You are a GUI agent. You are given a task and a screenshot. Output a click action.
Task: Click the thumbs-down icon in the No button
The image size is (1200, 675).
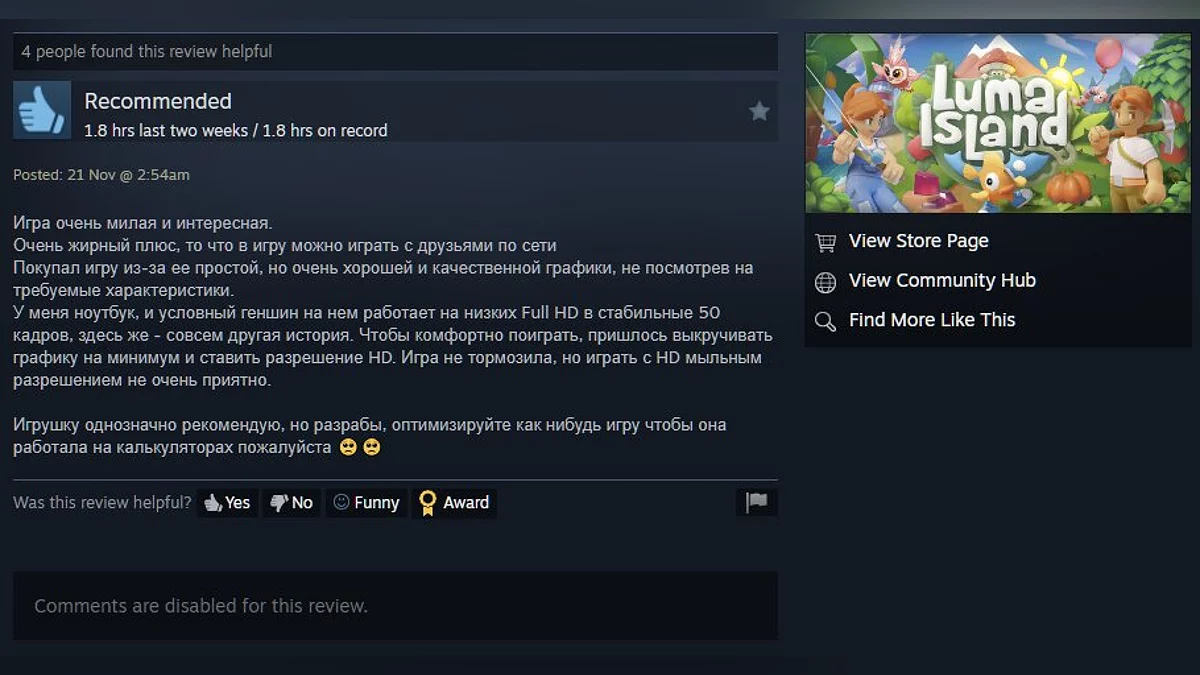click(x=279, y=503)
